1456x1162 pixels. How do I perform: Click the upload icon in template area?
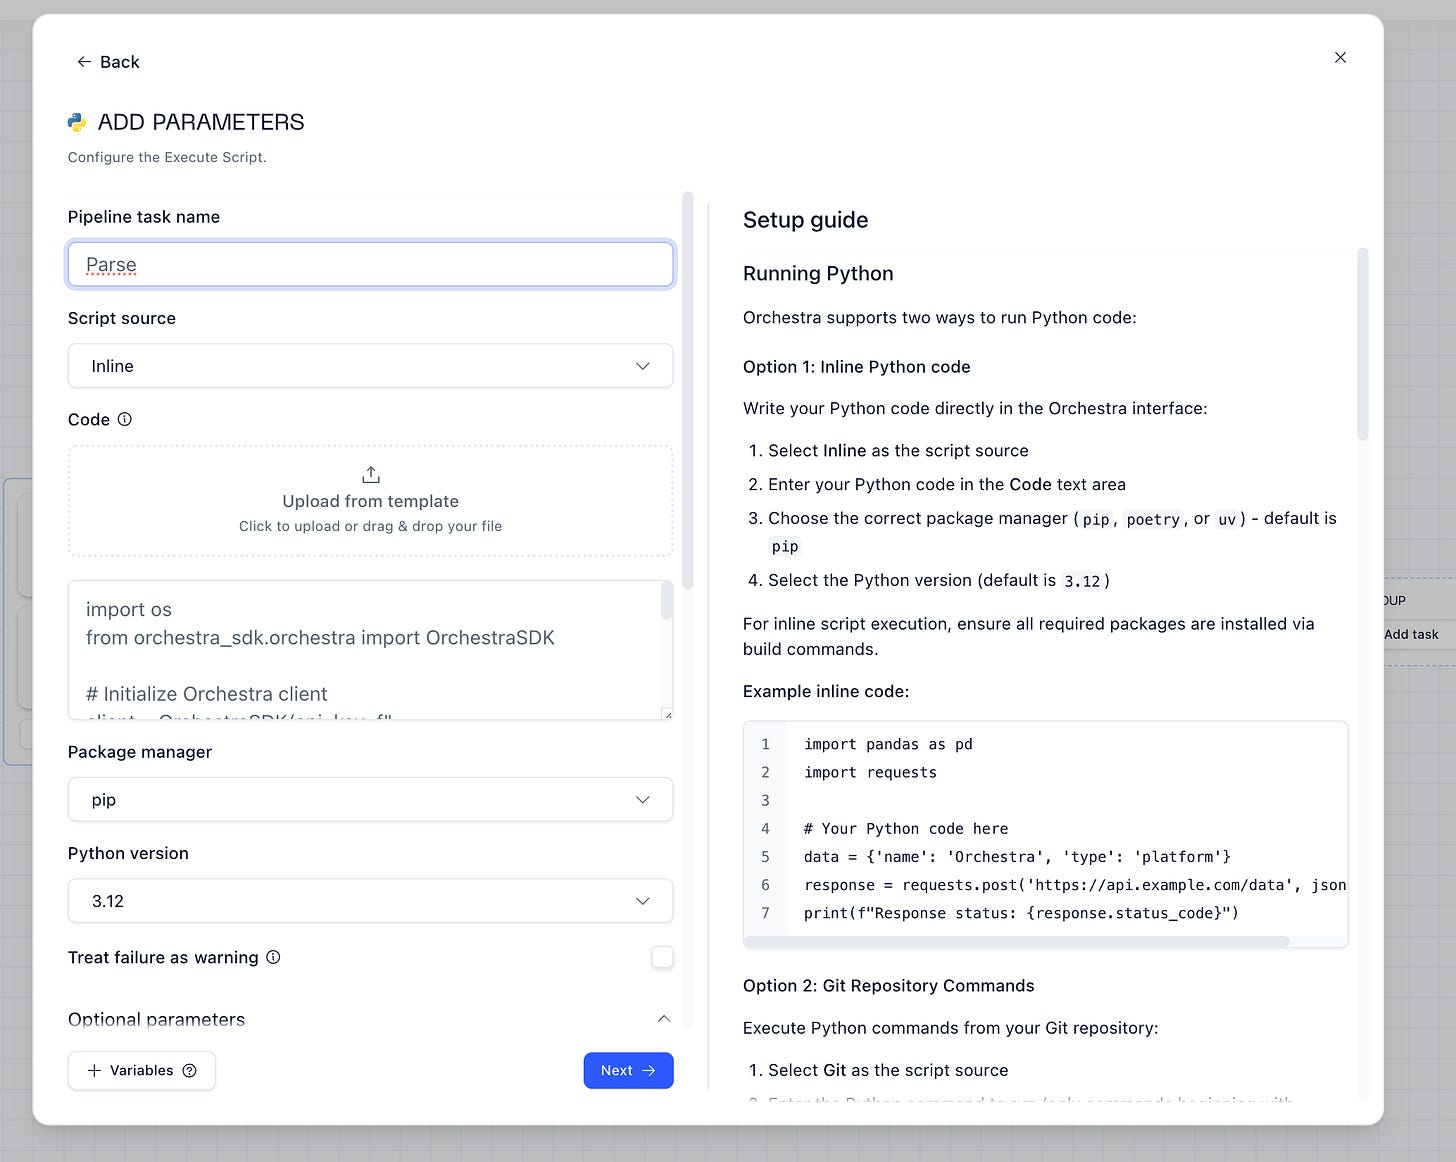(371, 474)
